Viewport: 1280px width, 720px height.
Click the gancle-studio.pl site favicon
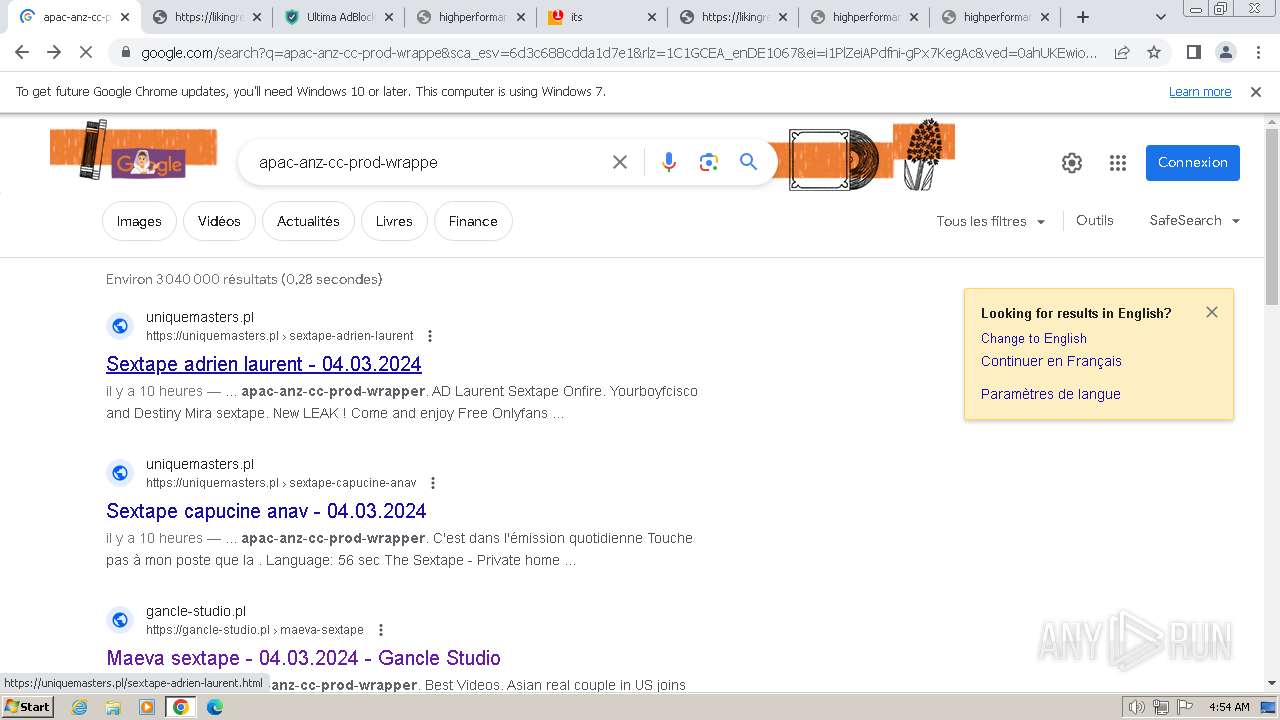coord(120,620)
